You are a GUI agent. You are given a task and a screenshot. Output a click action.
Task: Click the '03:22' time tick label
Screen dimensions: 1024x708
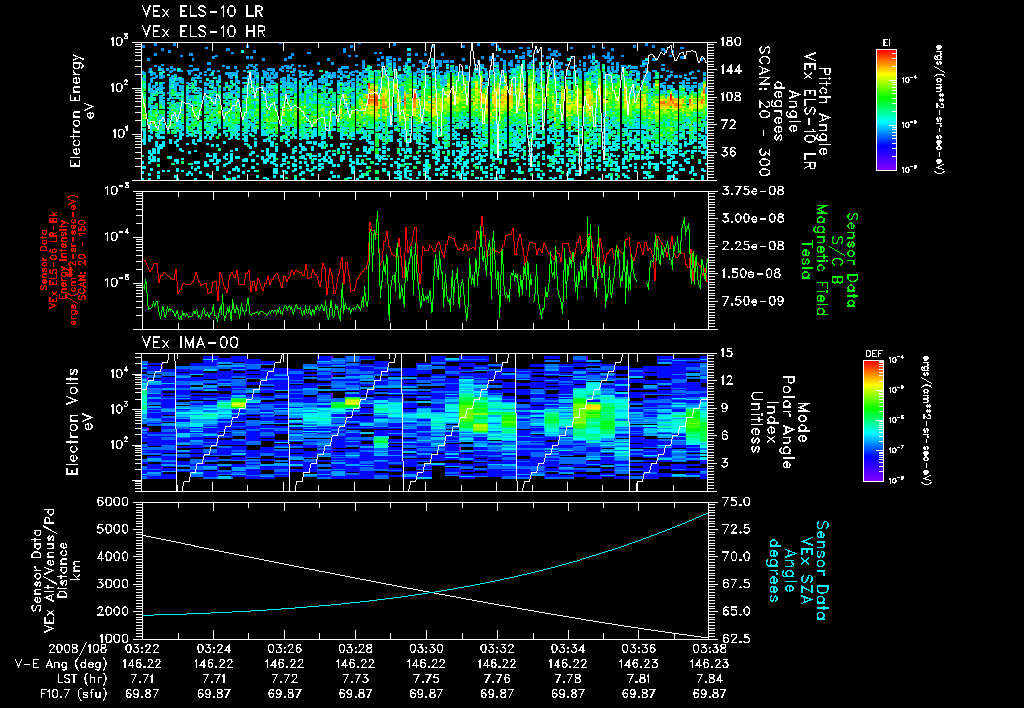point(142,650)
